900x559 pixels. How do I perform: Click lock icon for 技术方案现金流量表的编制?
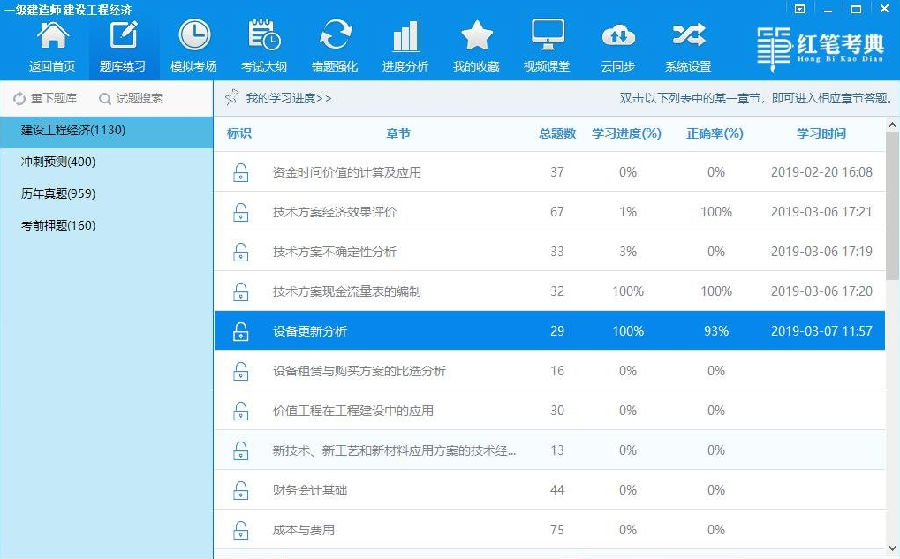click(240, 292)
